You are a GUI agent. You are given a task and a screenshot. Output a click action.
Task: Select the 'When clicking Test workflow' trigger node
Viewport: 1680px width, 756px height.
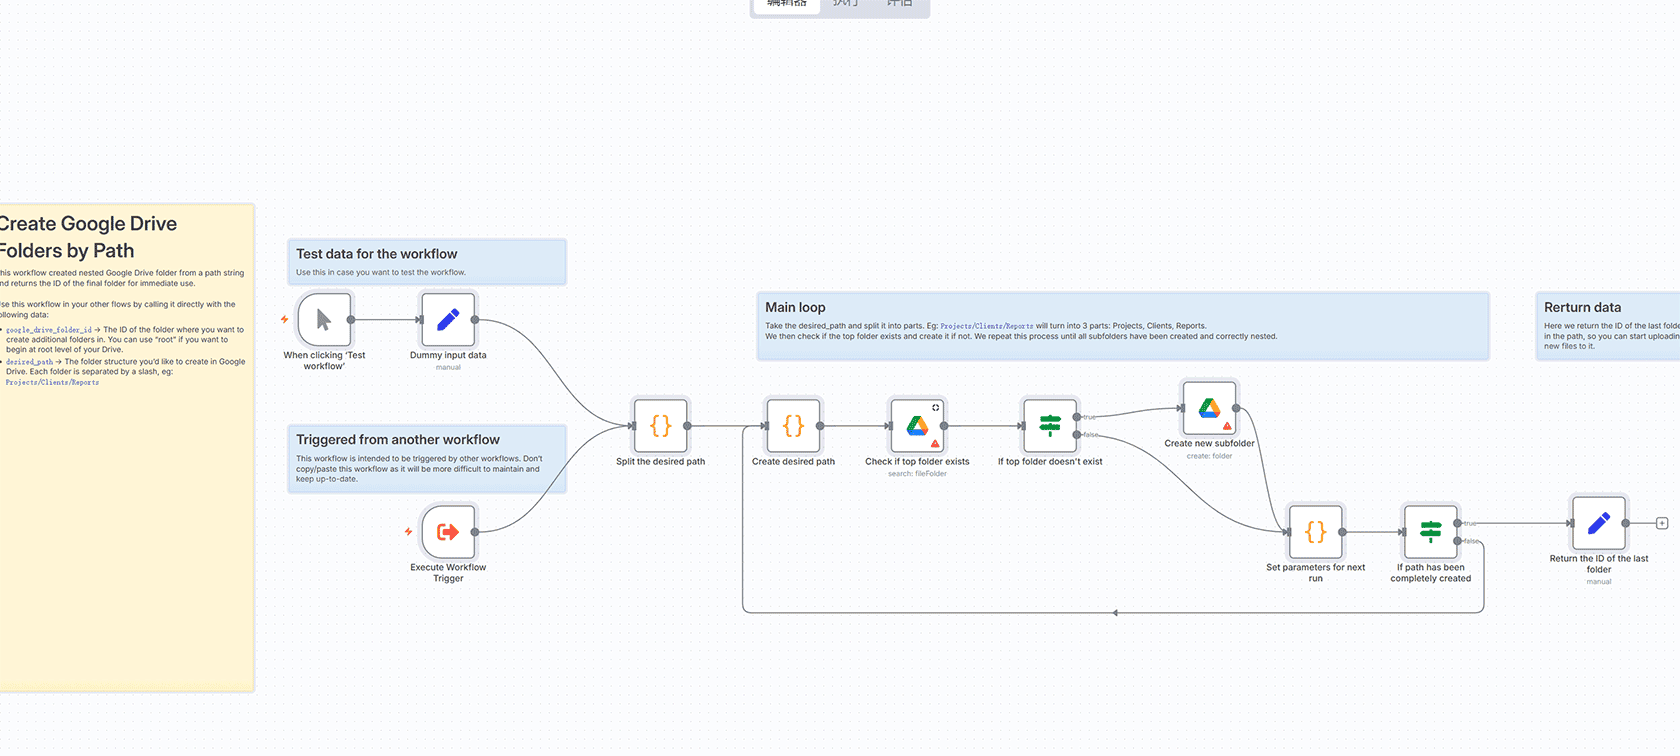[x=324, y=320]
